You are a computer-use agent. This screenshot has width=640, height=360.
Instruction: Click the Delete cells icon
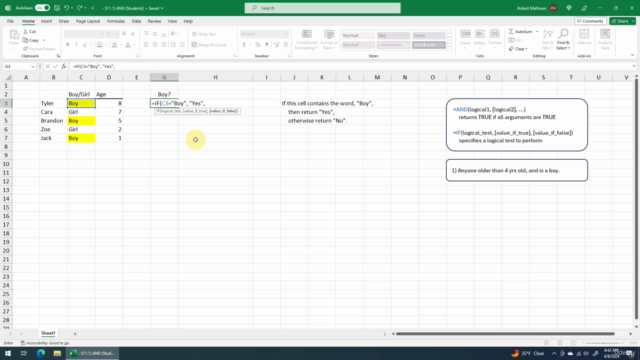(480, 34)
